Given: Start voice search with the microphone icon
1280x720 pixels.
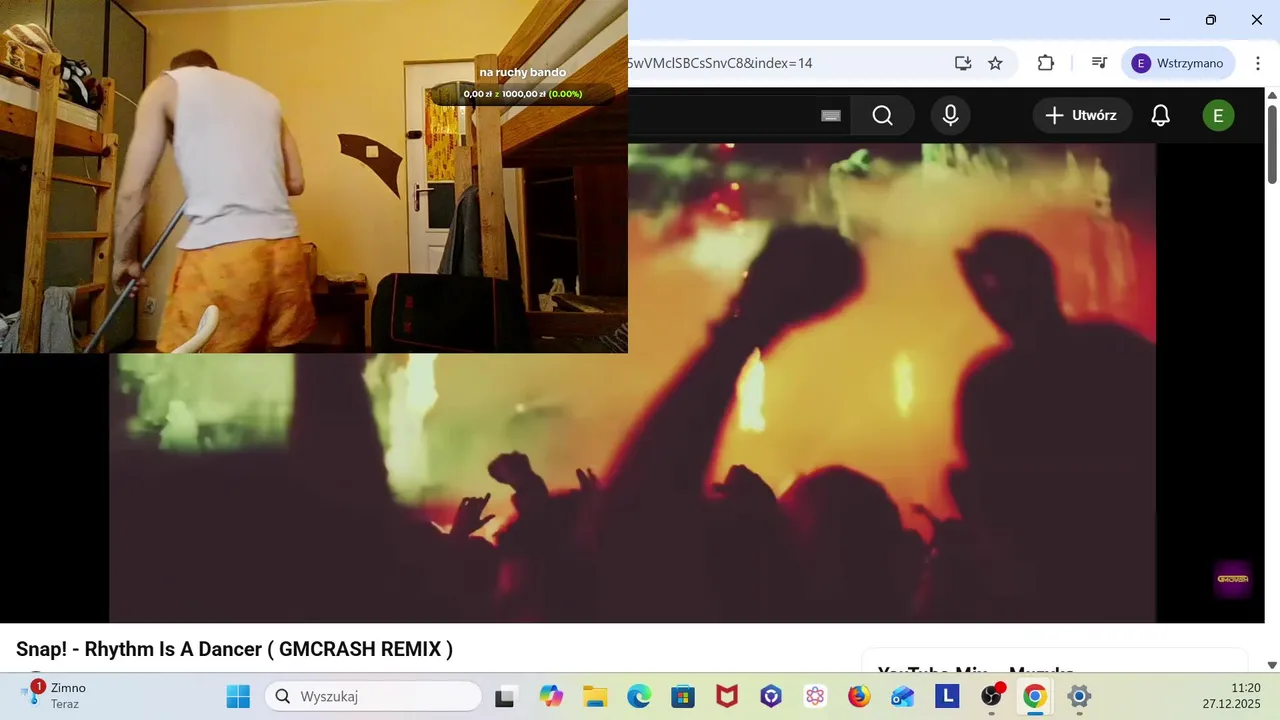Looking at the screenshot, I should pos(950,115).
